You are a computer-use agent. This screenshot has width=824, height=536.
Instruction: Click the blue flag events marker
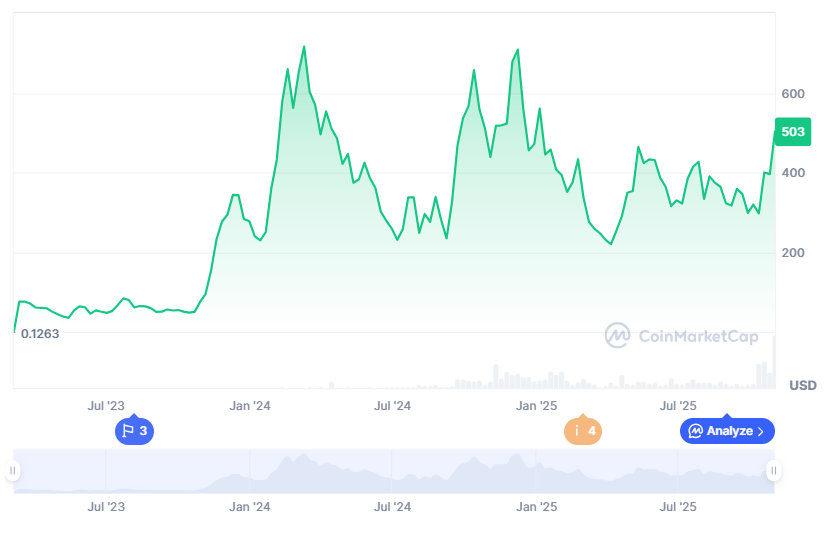(x=135, y=431)
